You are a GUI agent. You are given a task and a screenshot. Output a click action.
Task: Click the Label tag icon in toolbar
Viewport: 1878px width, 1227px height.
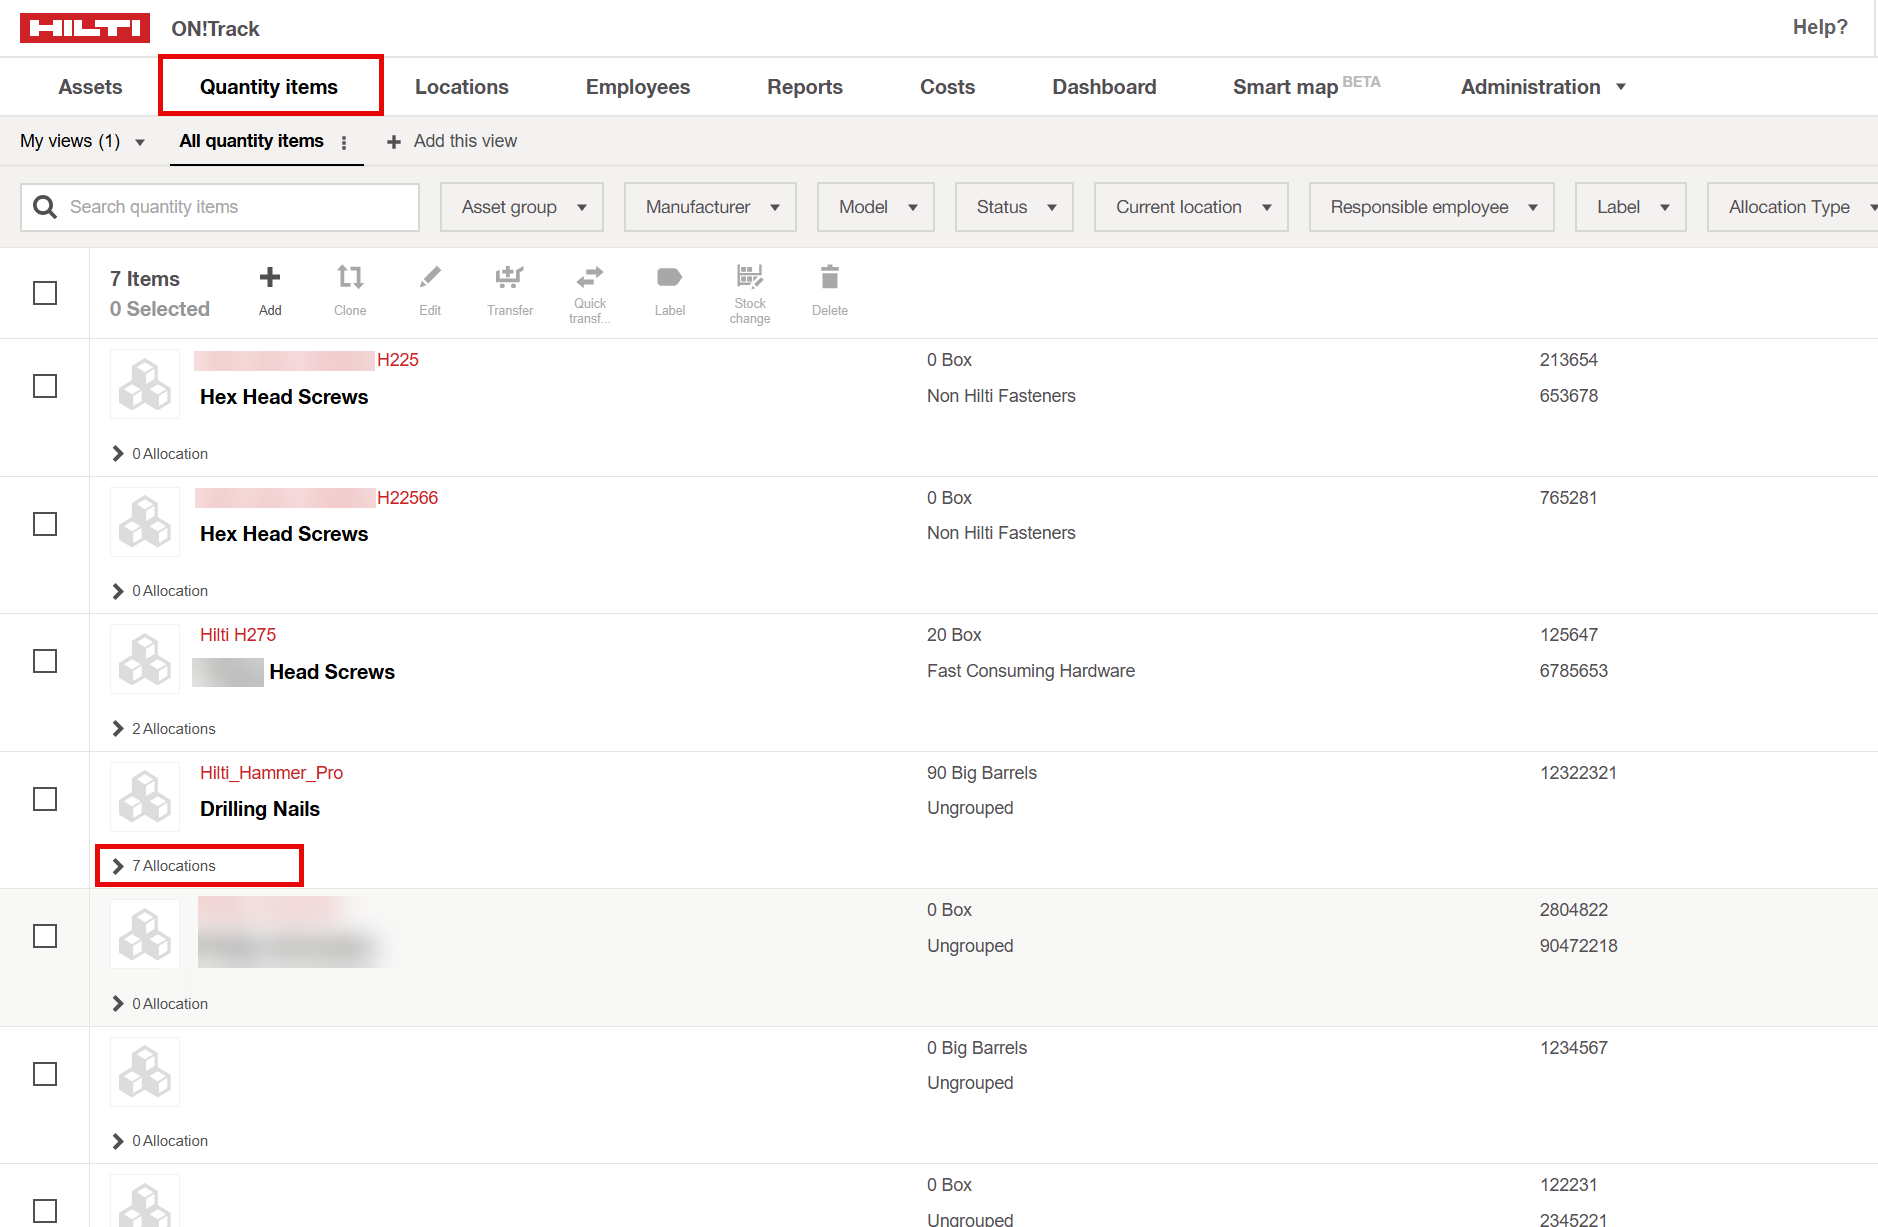point(669,278)
